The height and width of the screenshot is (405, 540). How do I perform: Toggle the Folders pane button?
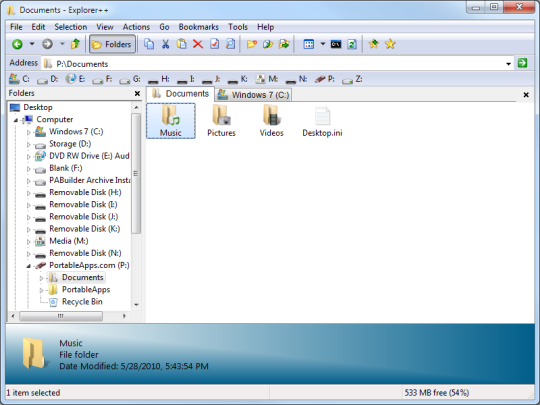tap(112, 44)
